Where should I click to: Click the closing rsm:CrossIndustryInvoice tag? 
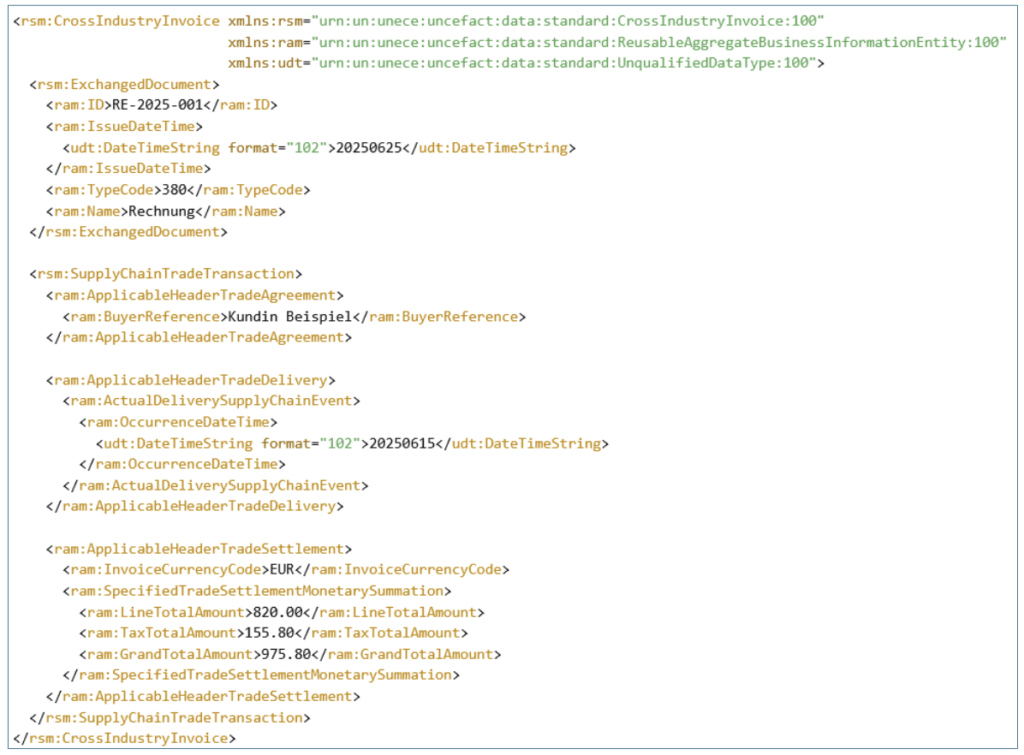pos(124,739)
